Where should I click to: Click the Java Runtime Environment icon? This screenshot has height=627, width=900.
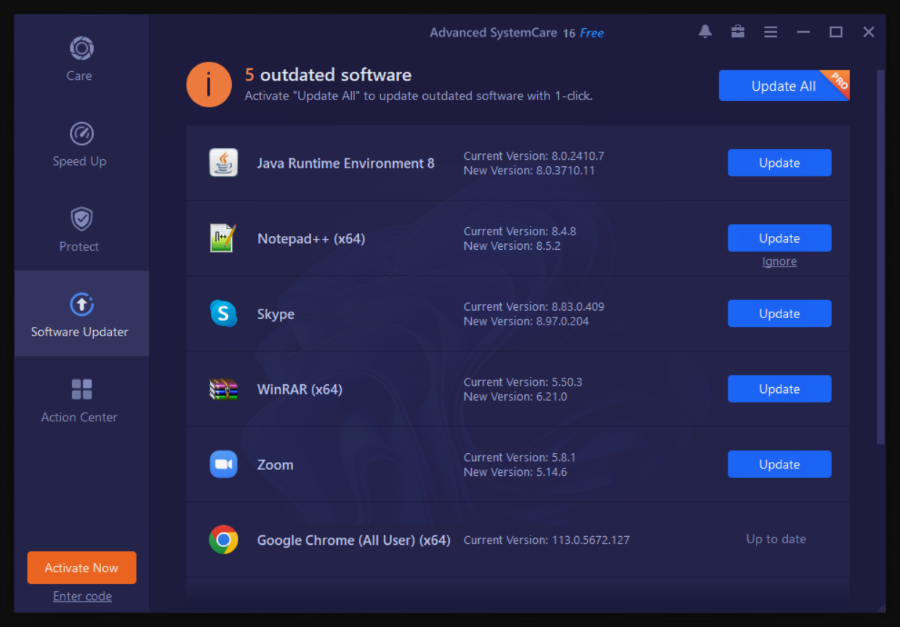click(223, 163)
